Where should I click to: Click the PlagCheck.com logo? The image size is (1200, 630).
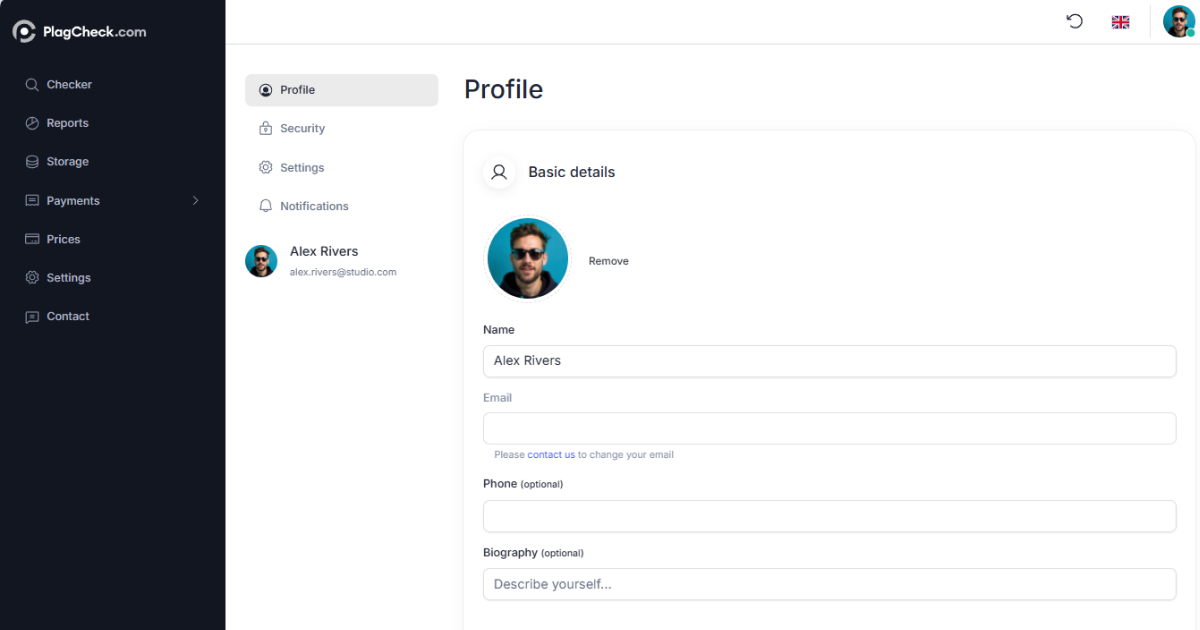79,31
